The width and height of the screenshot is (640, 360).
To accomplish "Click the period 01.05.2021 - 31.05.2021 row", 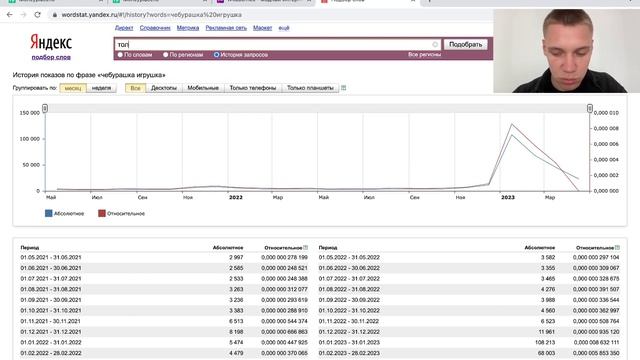I will (x=164, y=258).
